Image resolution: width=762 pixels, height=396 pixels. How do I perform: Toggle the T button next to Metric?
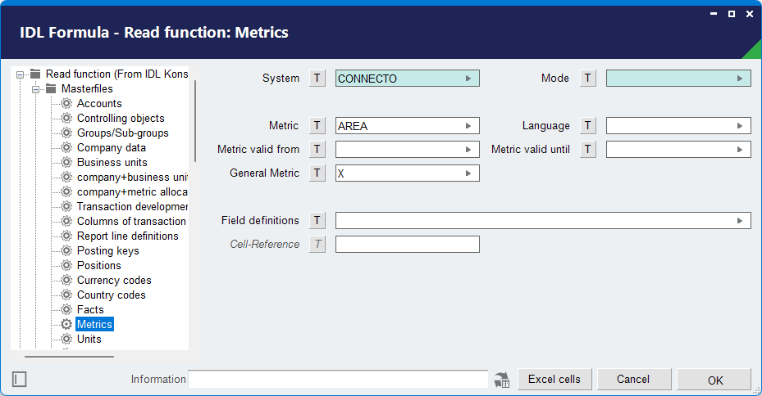pyautogui.click(x=317, y=125)
